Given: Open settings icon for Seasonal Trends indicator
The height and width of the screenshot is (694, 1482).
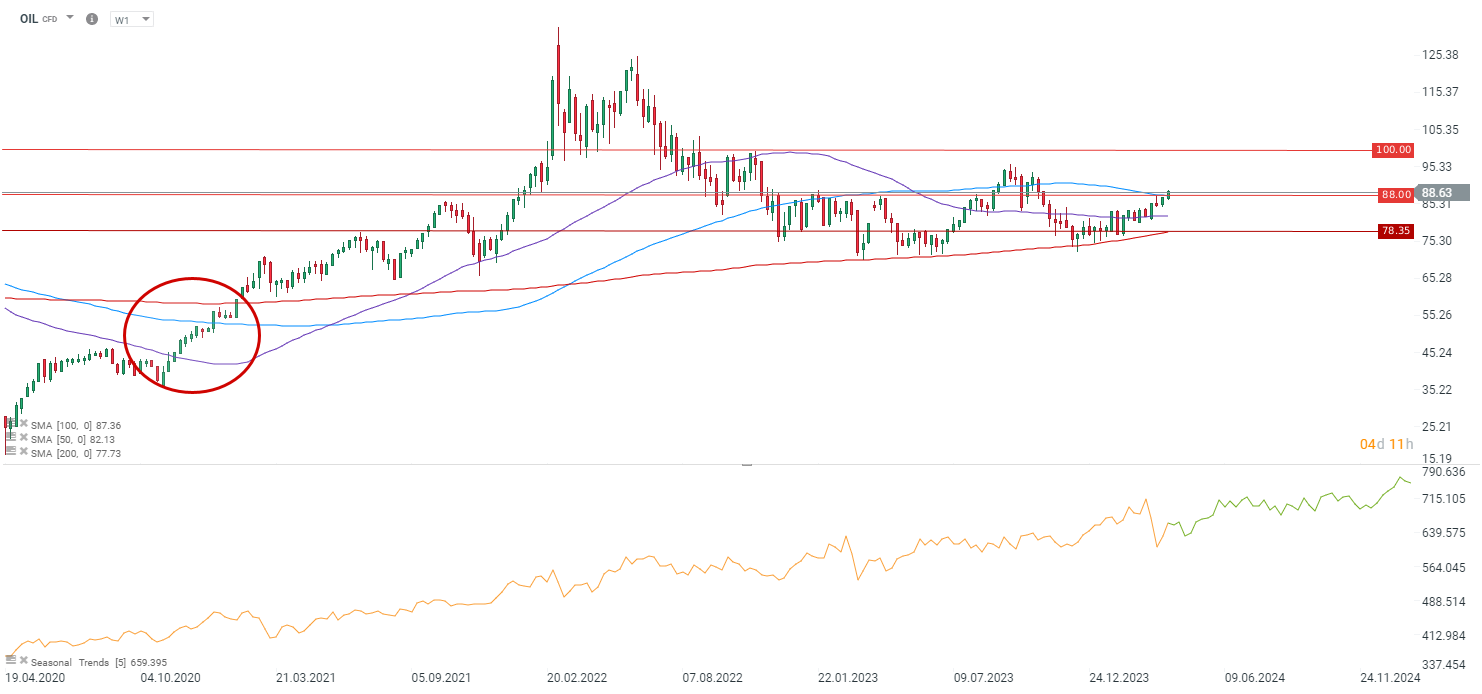Looking at the screenshot, I should pos(11,661).
